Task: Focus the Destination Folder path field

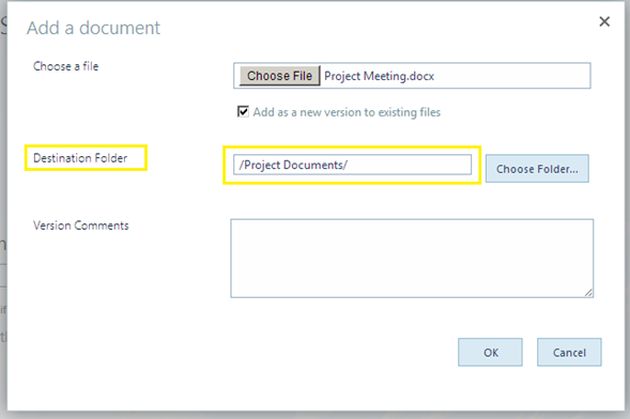Action: coord(350,165)
